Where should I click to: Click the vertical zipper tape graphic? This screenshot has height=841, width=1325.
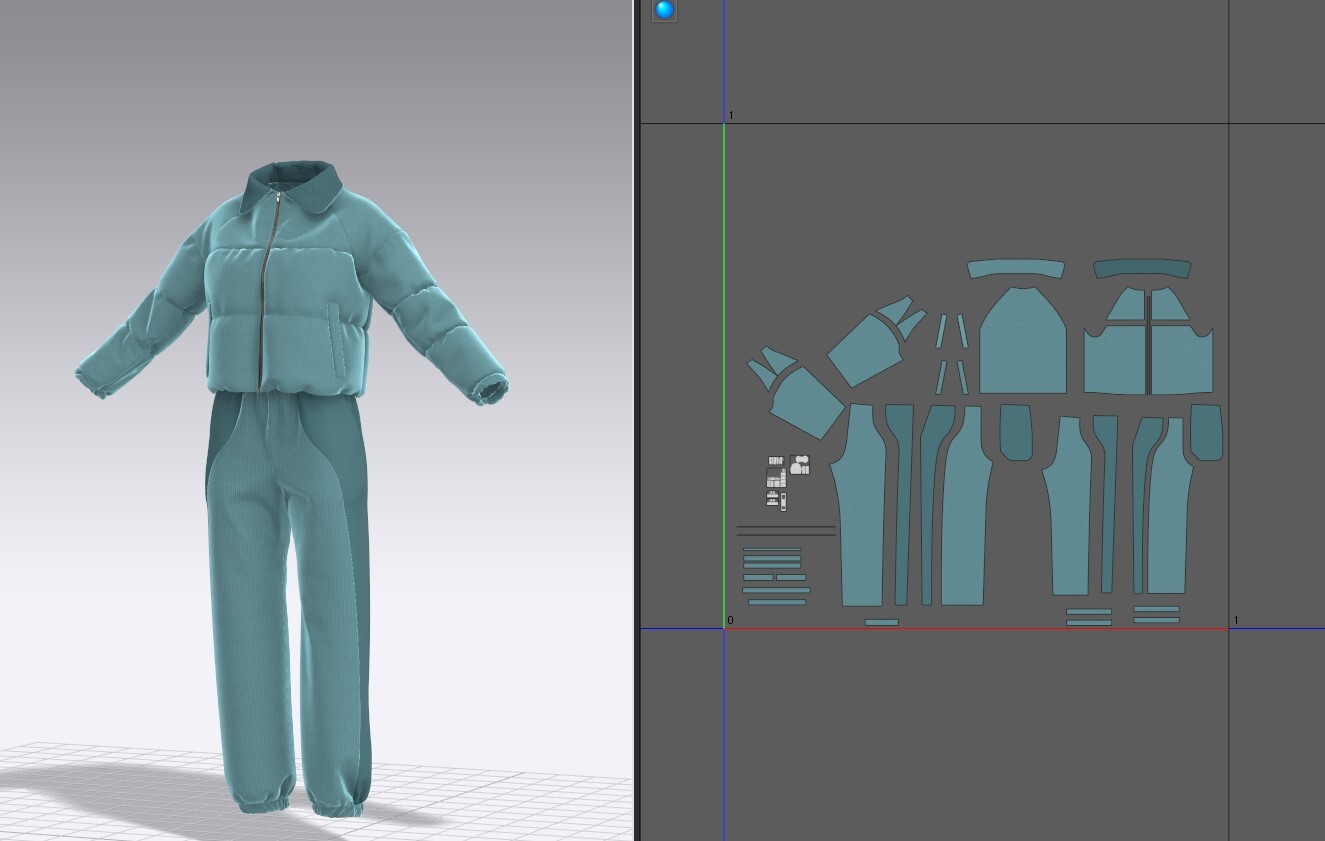click(x=784, y=502)
